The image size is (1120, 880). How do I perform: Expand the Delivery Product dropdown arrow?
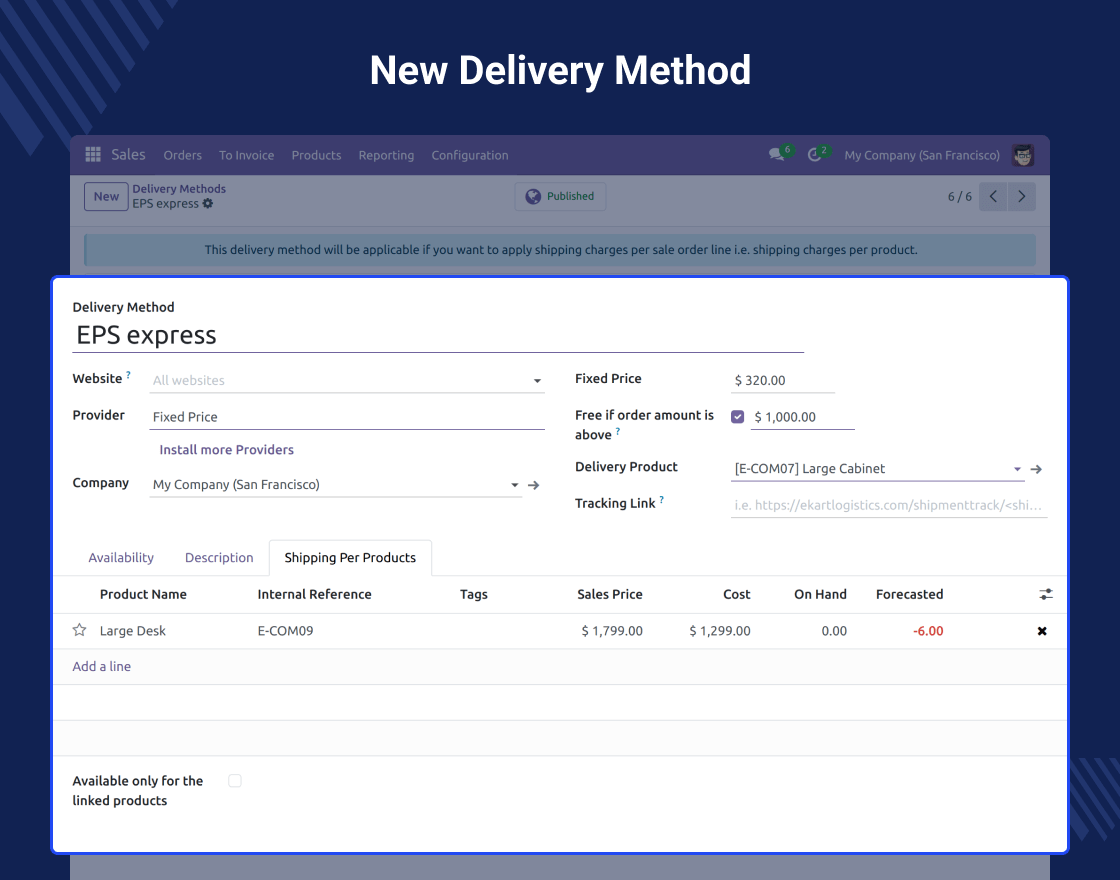click(x=1017, y=469)
